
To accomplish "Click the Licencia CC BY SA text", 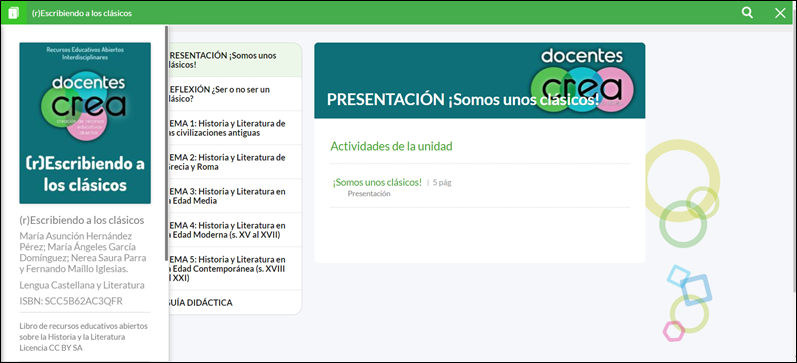I will [x=51, y=348].
